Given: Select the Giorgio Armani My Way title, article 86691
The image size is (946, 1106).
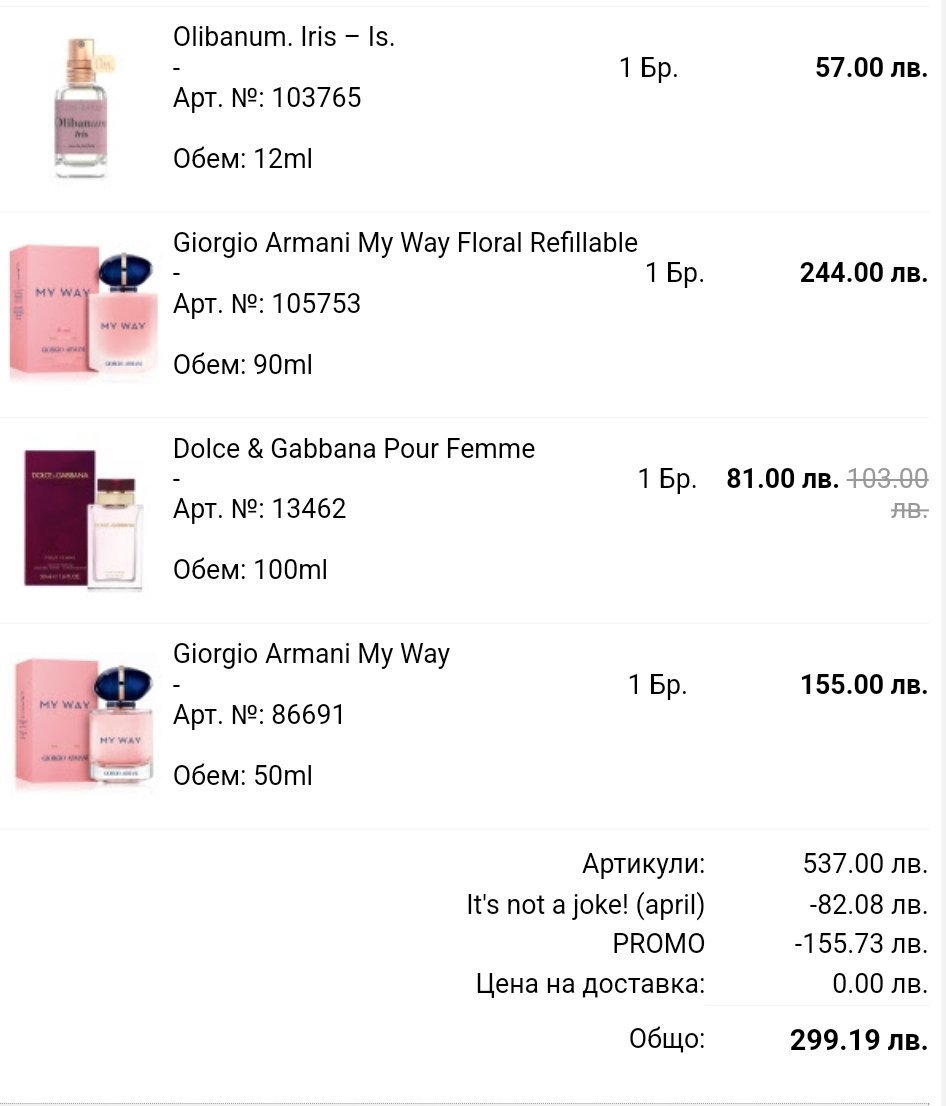Looking at the screenshot, I should 311,654.
